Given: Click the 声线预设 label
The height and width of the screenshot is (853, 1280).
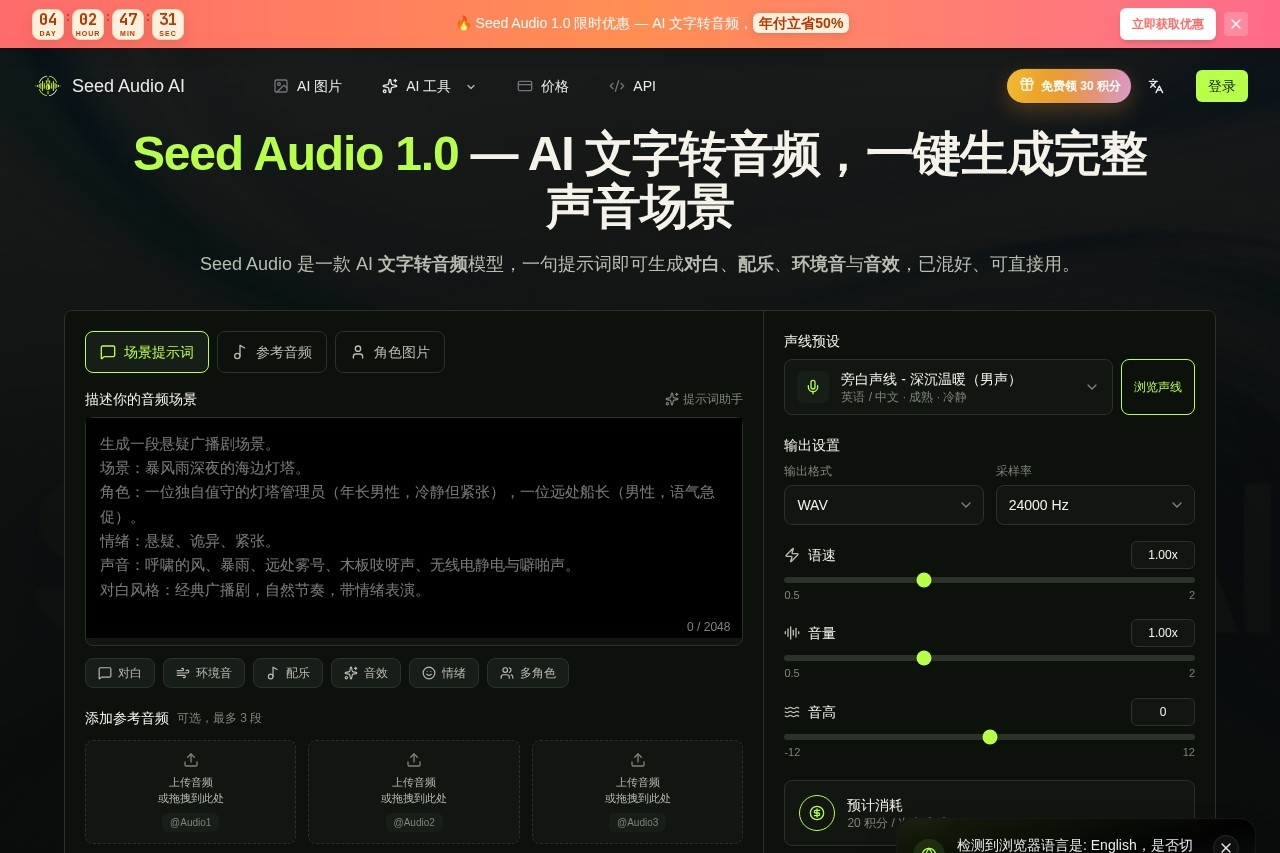Looking at the screenshot, I should 812,341.
